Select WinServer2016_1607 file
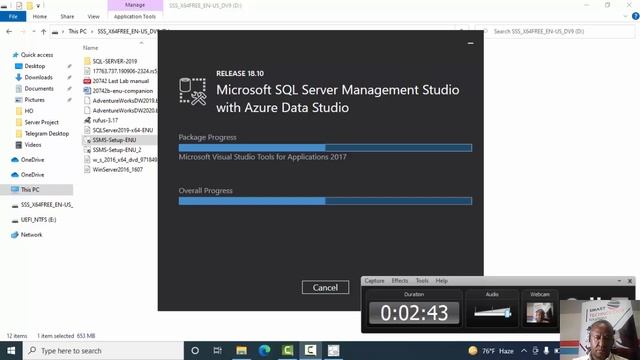The height and width of the screenshot is (360, 640). [x=118, y=169]
